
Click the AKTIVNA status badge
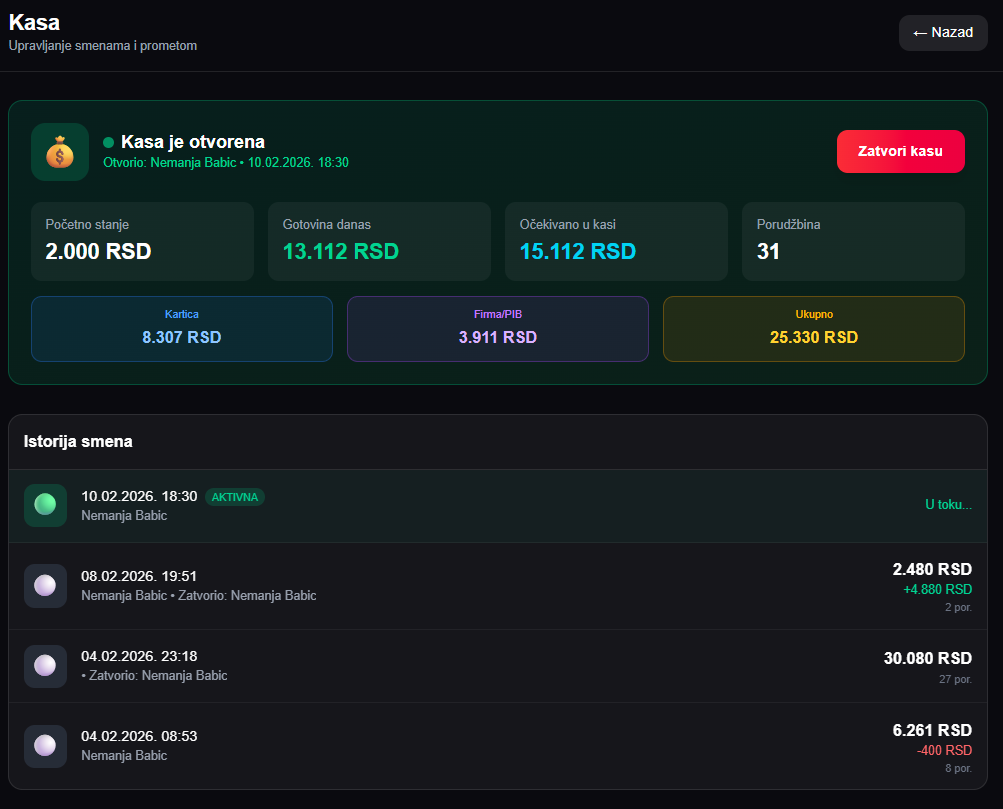[235, 497]
